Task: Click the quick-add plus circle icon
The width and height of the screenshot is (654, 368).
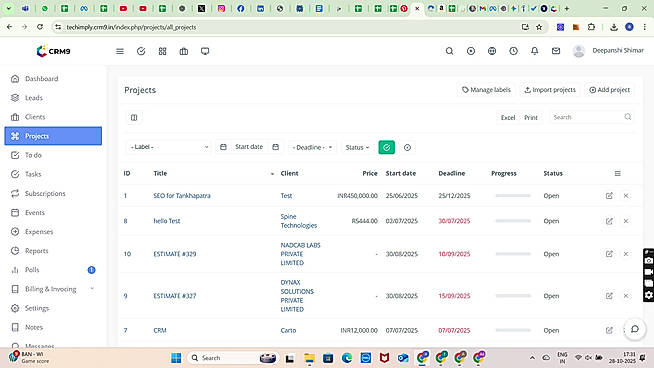Action: [x=470, y=51]
